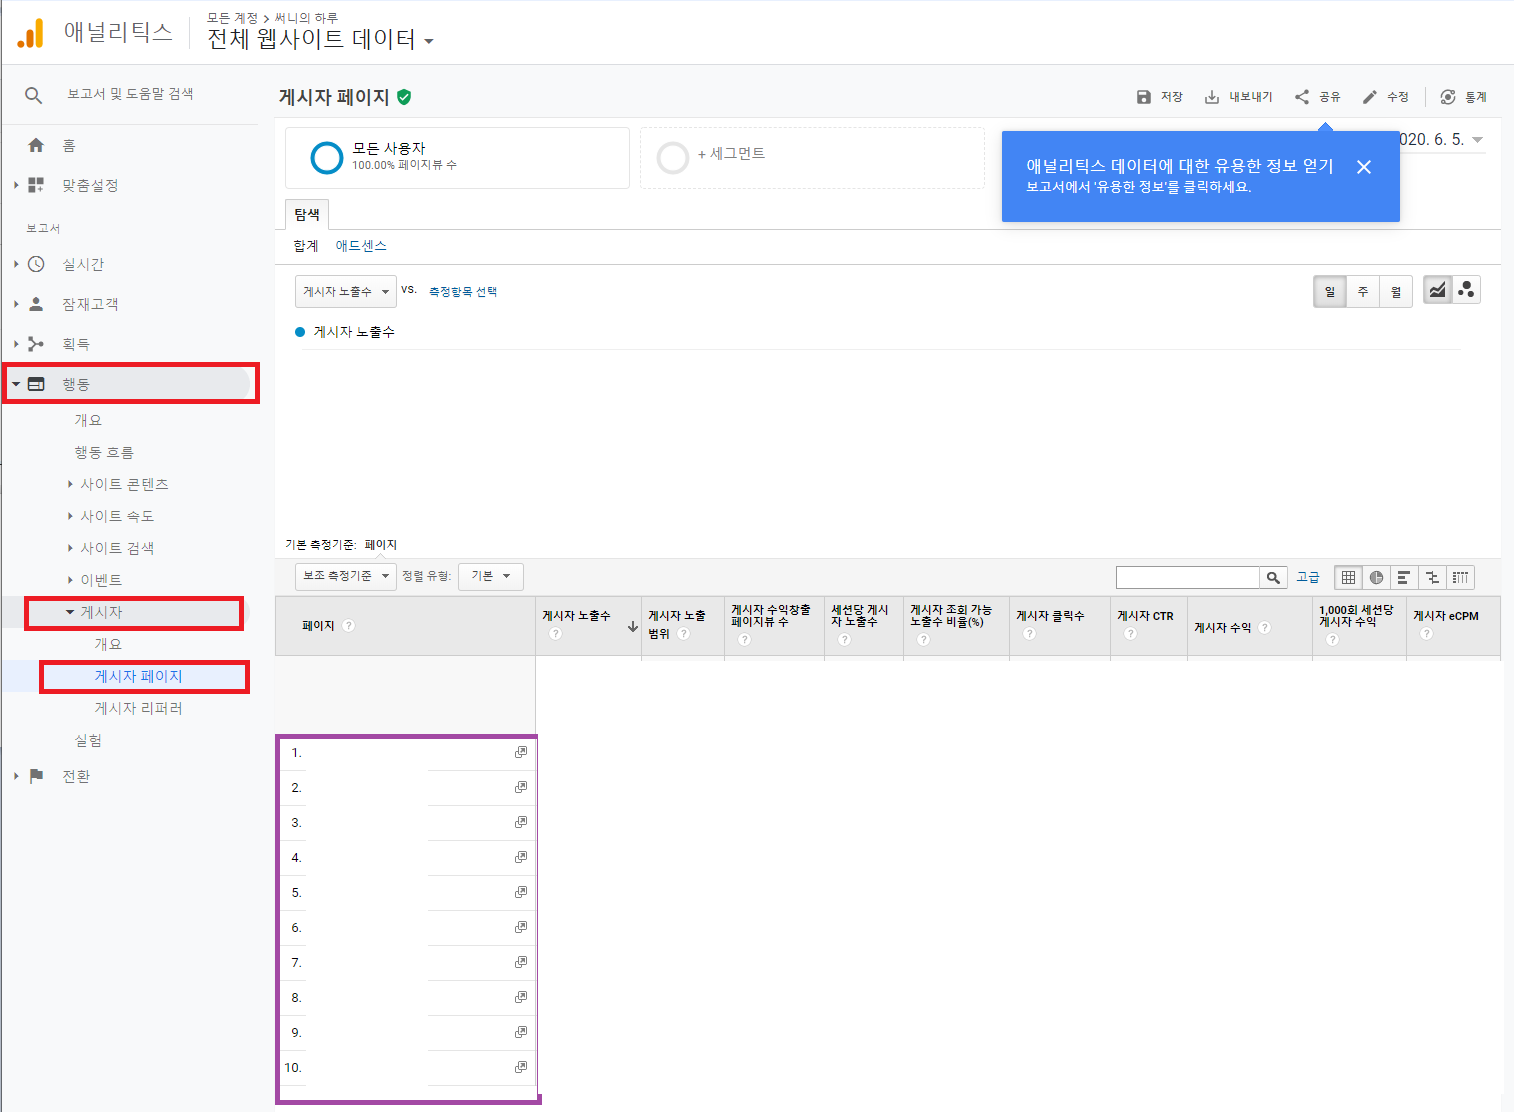
Task: Close the blue insights tooltip
Action: (x=1364, y=167)
